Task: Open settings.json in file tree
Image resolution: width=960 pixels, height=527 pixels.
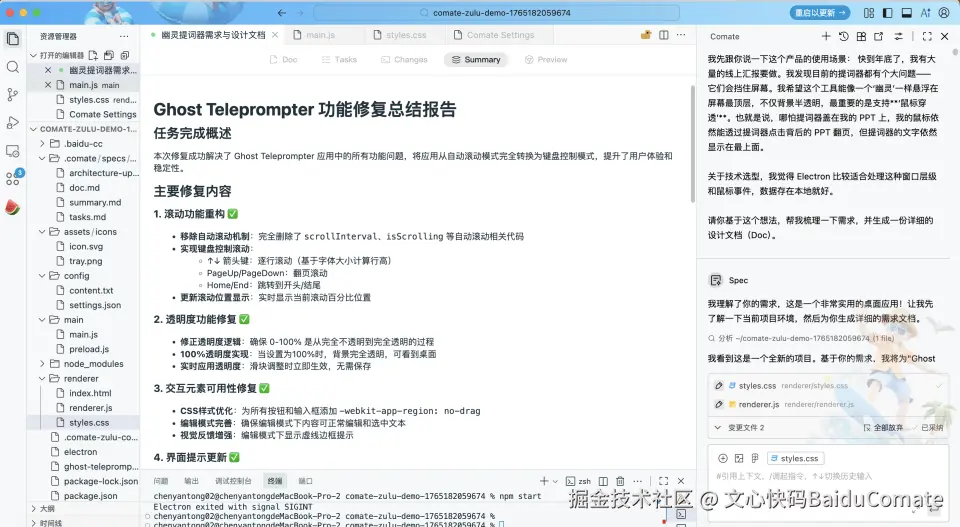Action: tap(95, 305)
